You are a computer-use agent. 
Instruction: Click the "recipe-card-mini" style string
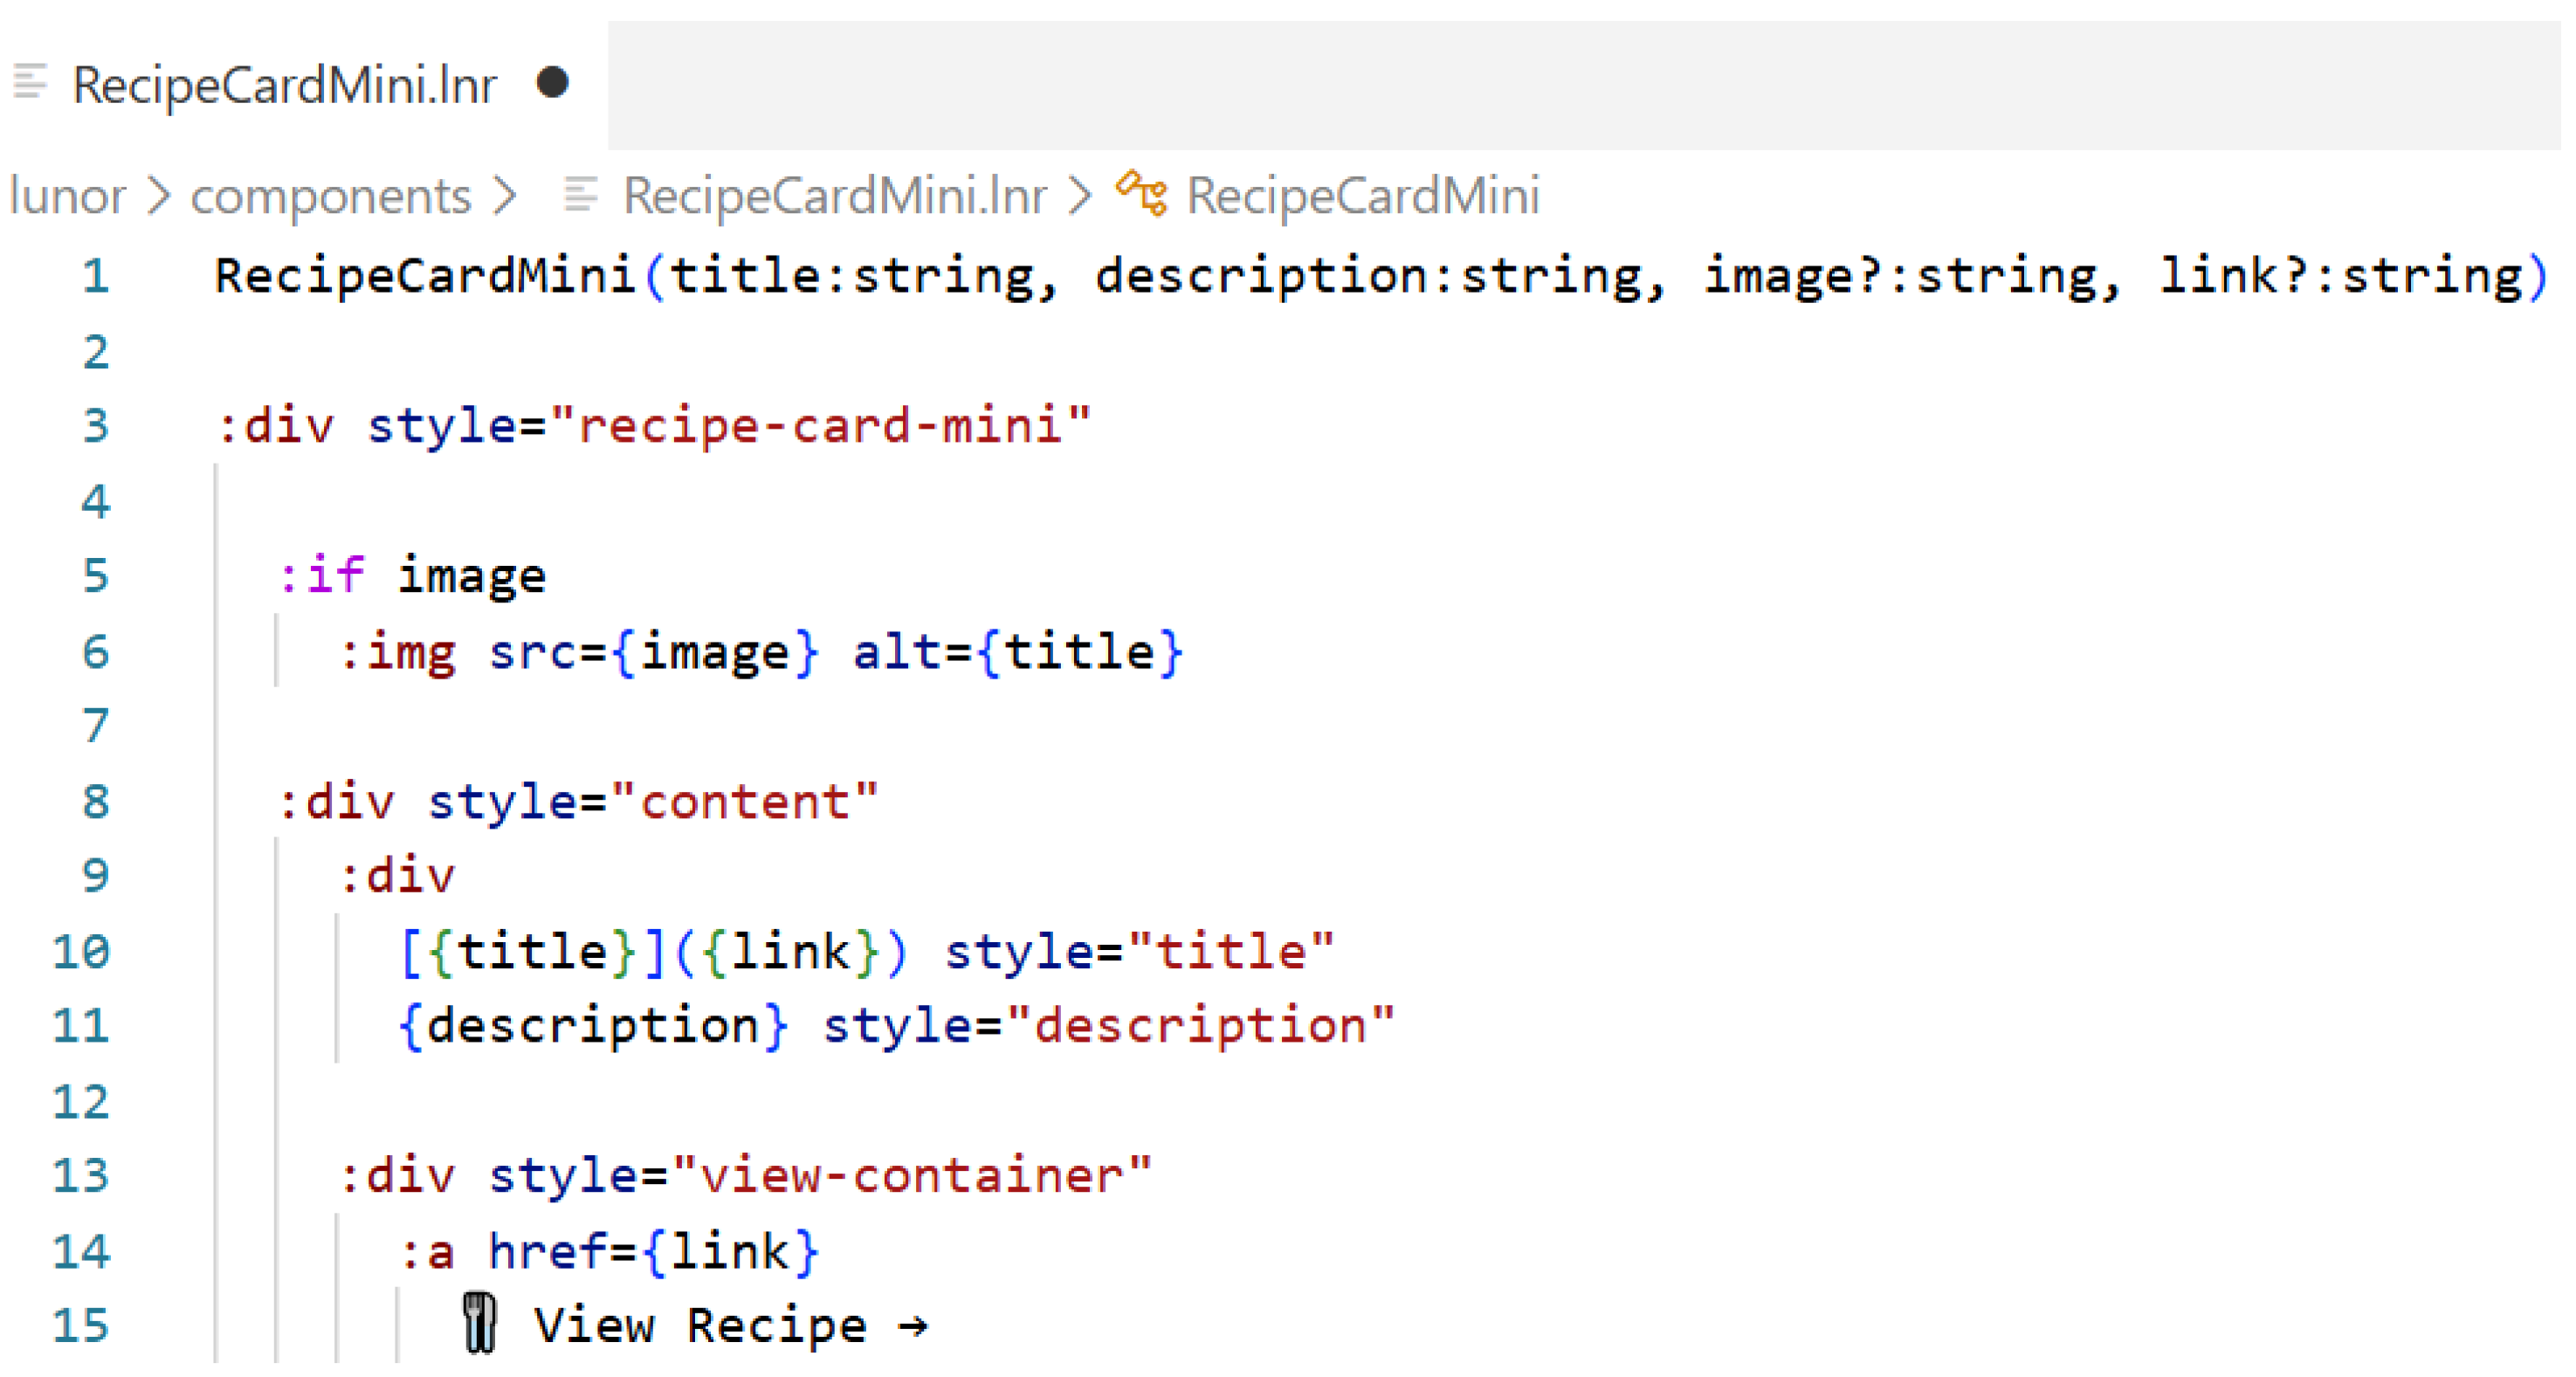[821, 426]
